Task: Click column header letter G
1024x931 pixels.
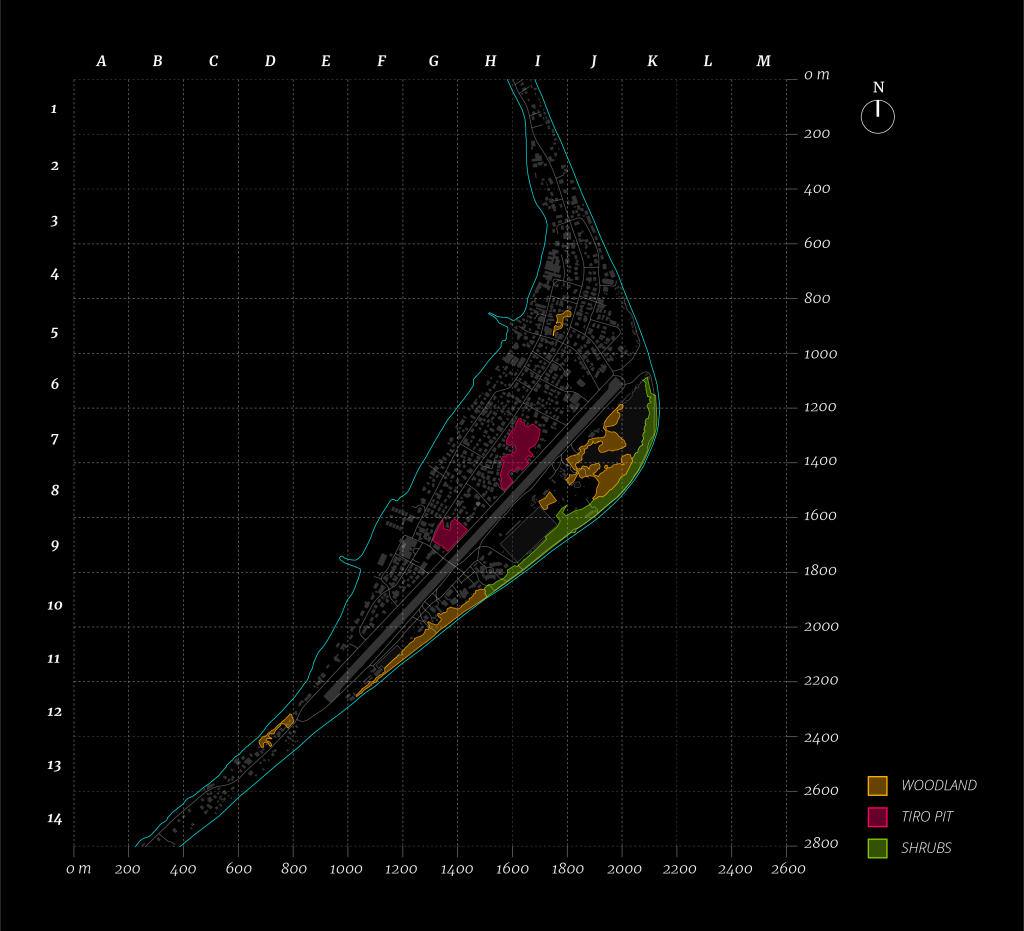Action: [x=433, y=62]
